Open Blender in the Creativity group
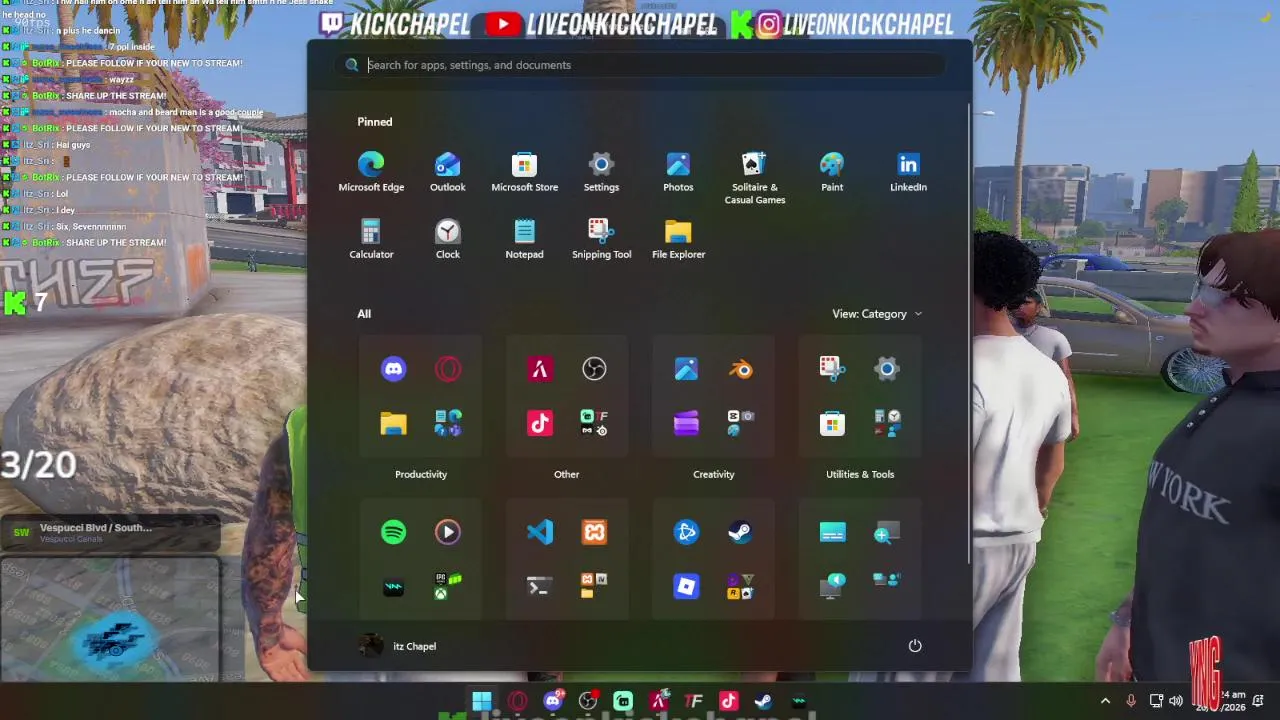 coord(741,369)
